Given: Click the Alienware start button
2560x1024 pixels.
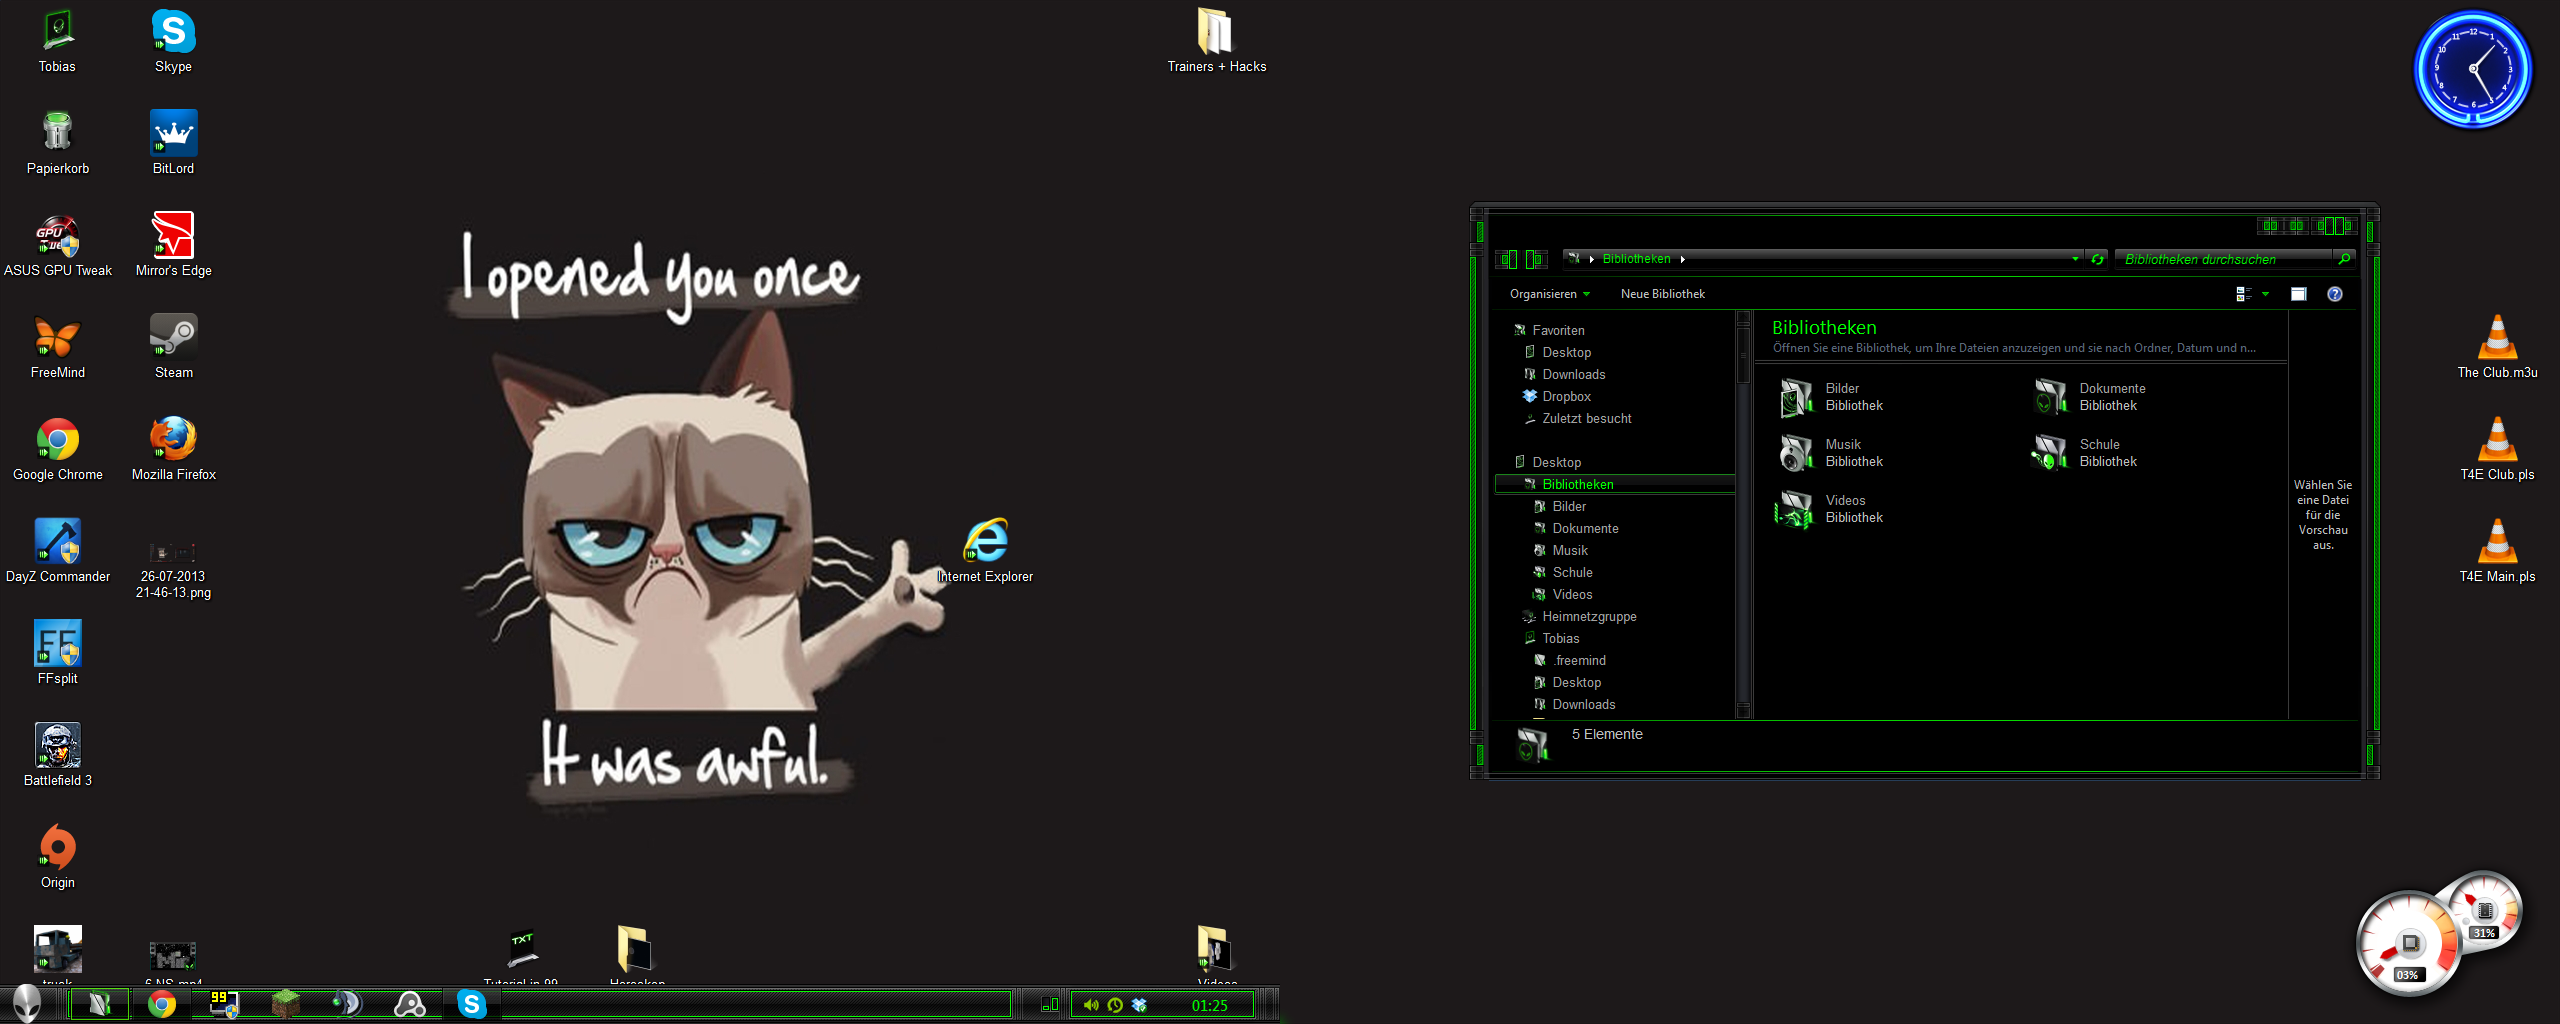Looking at the screenshot, I should click(27, 1003).
